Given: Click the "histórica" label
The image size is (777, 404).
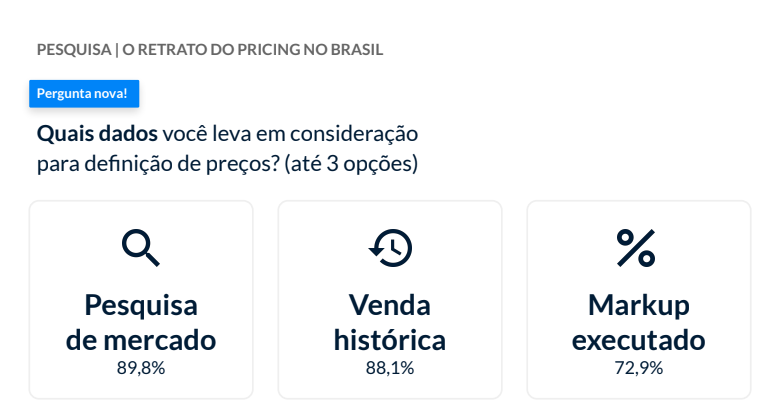Looking at the screenshot, I should (x=390, y=339).
